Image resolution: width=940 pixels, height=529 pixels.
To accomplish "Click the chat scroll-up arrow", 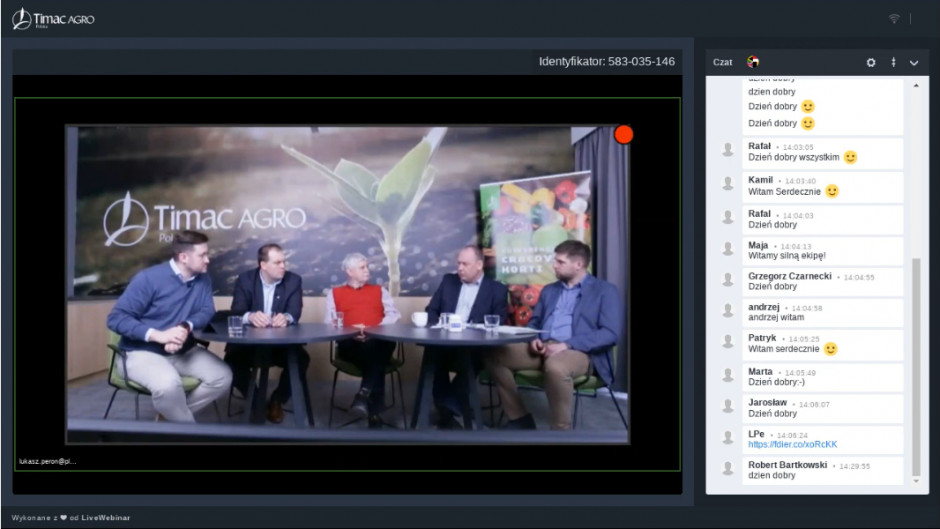I will coord(916,86).
